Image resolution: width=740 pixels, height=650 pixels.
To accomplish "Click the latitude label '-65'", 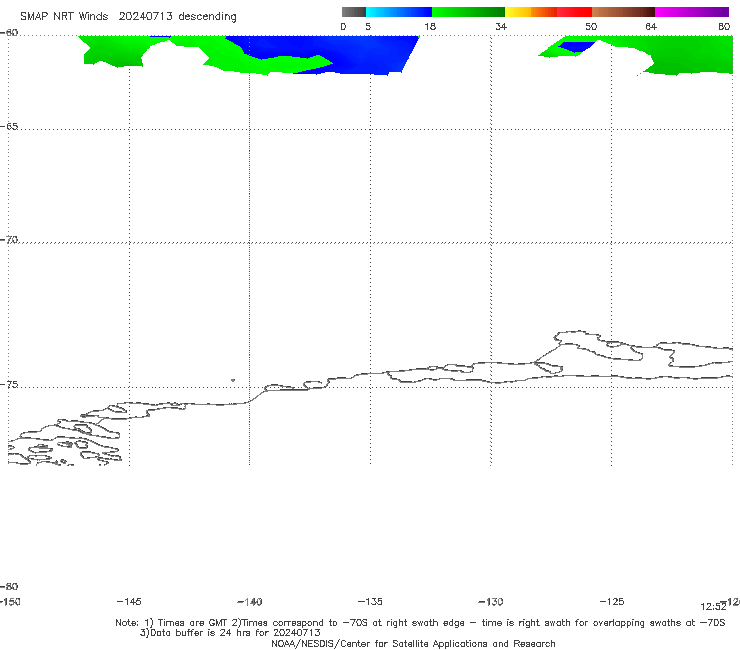I will [9, 127].
